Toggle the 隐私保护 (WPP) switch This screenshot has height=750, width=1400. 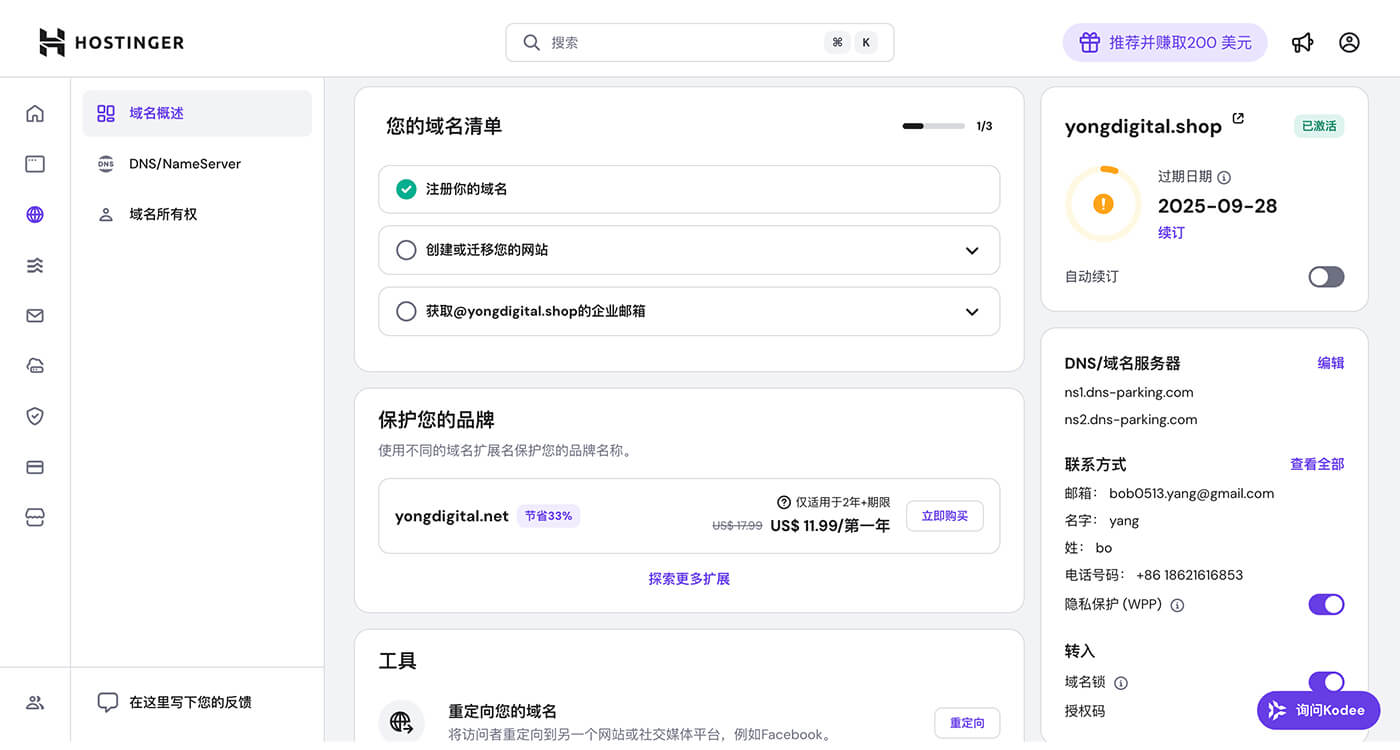click(1326, 604)
